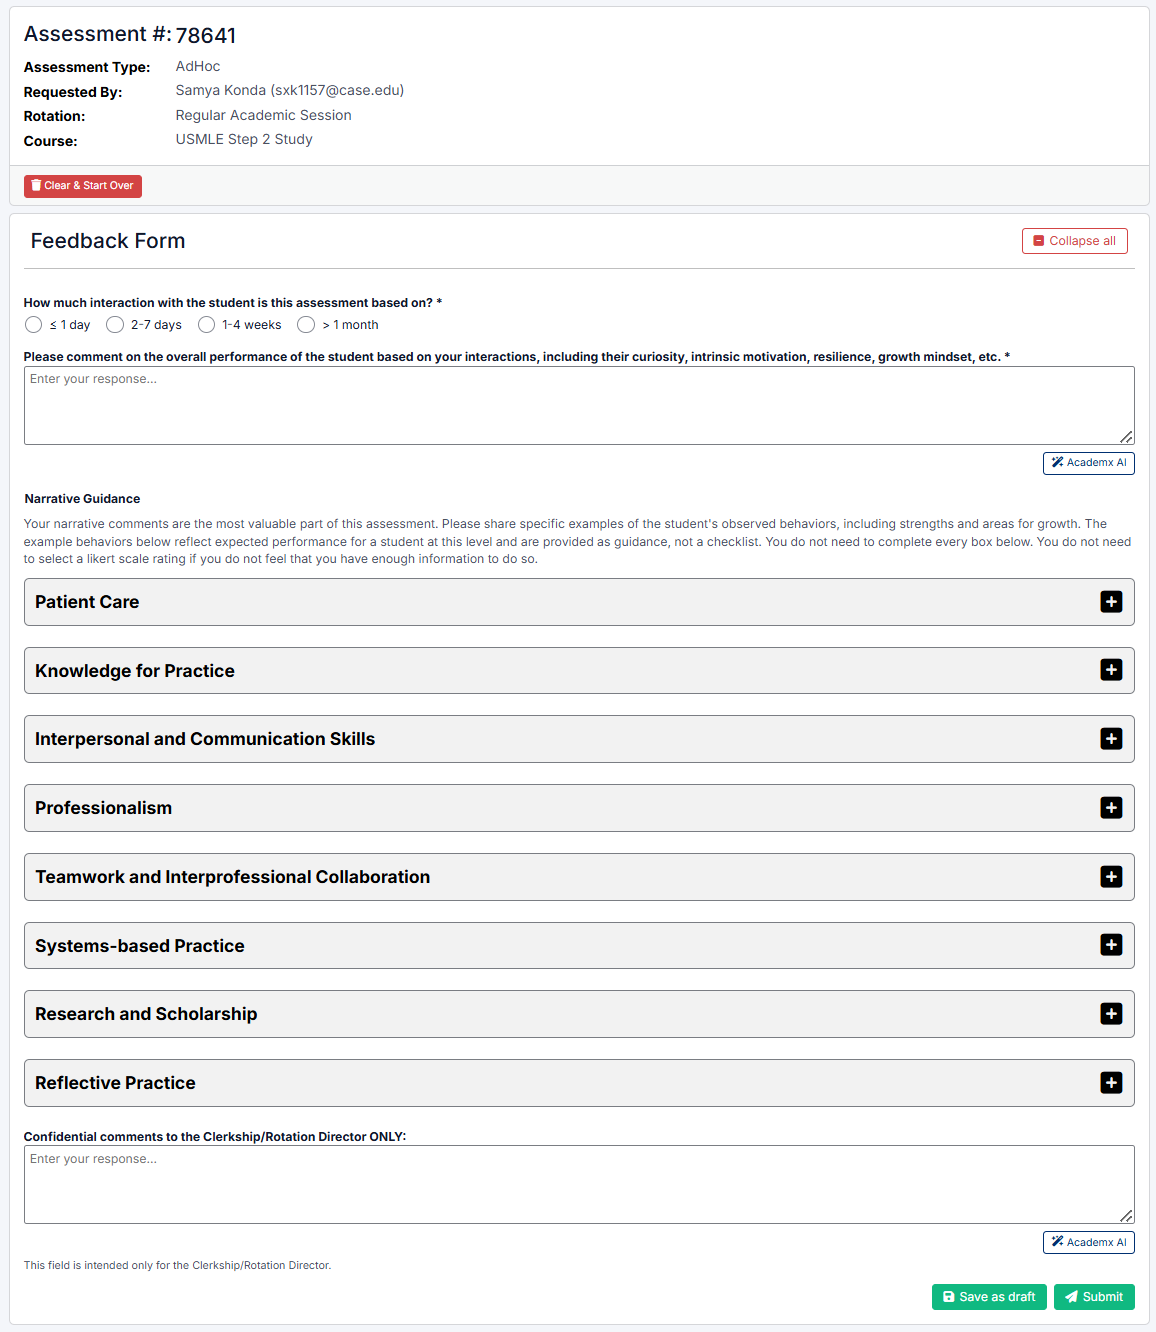Screen dimensions: 1156x1332
Task: Click the Collapse all button
Action: click(x=1074, y=241)
